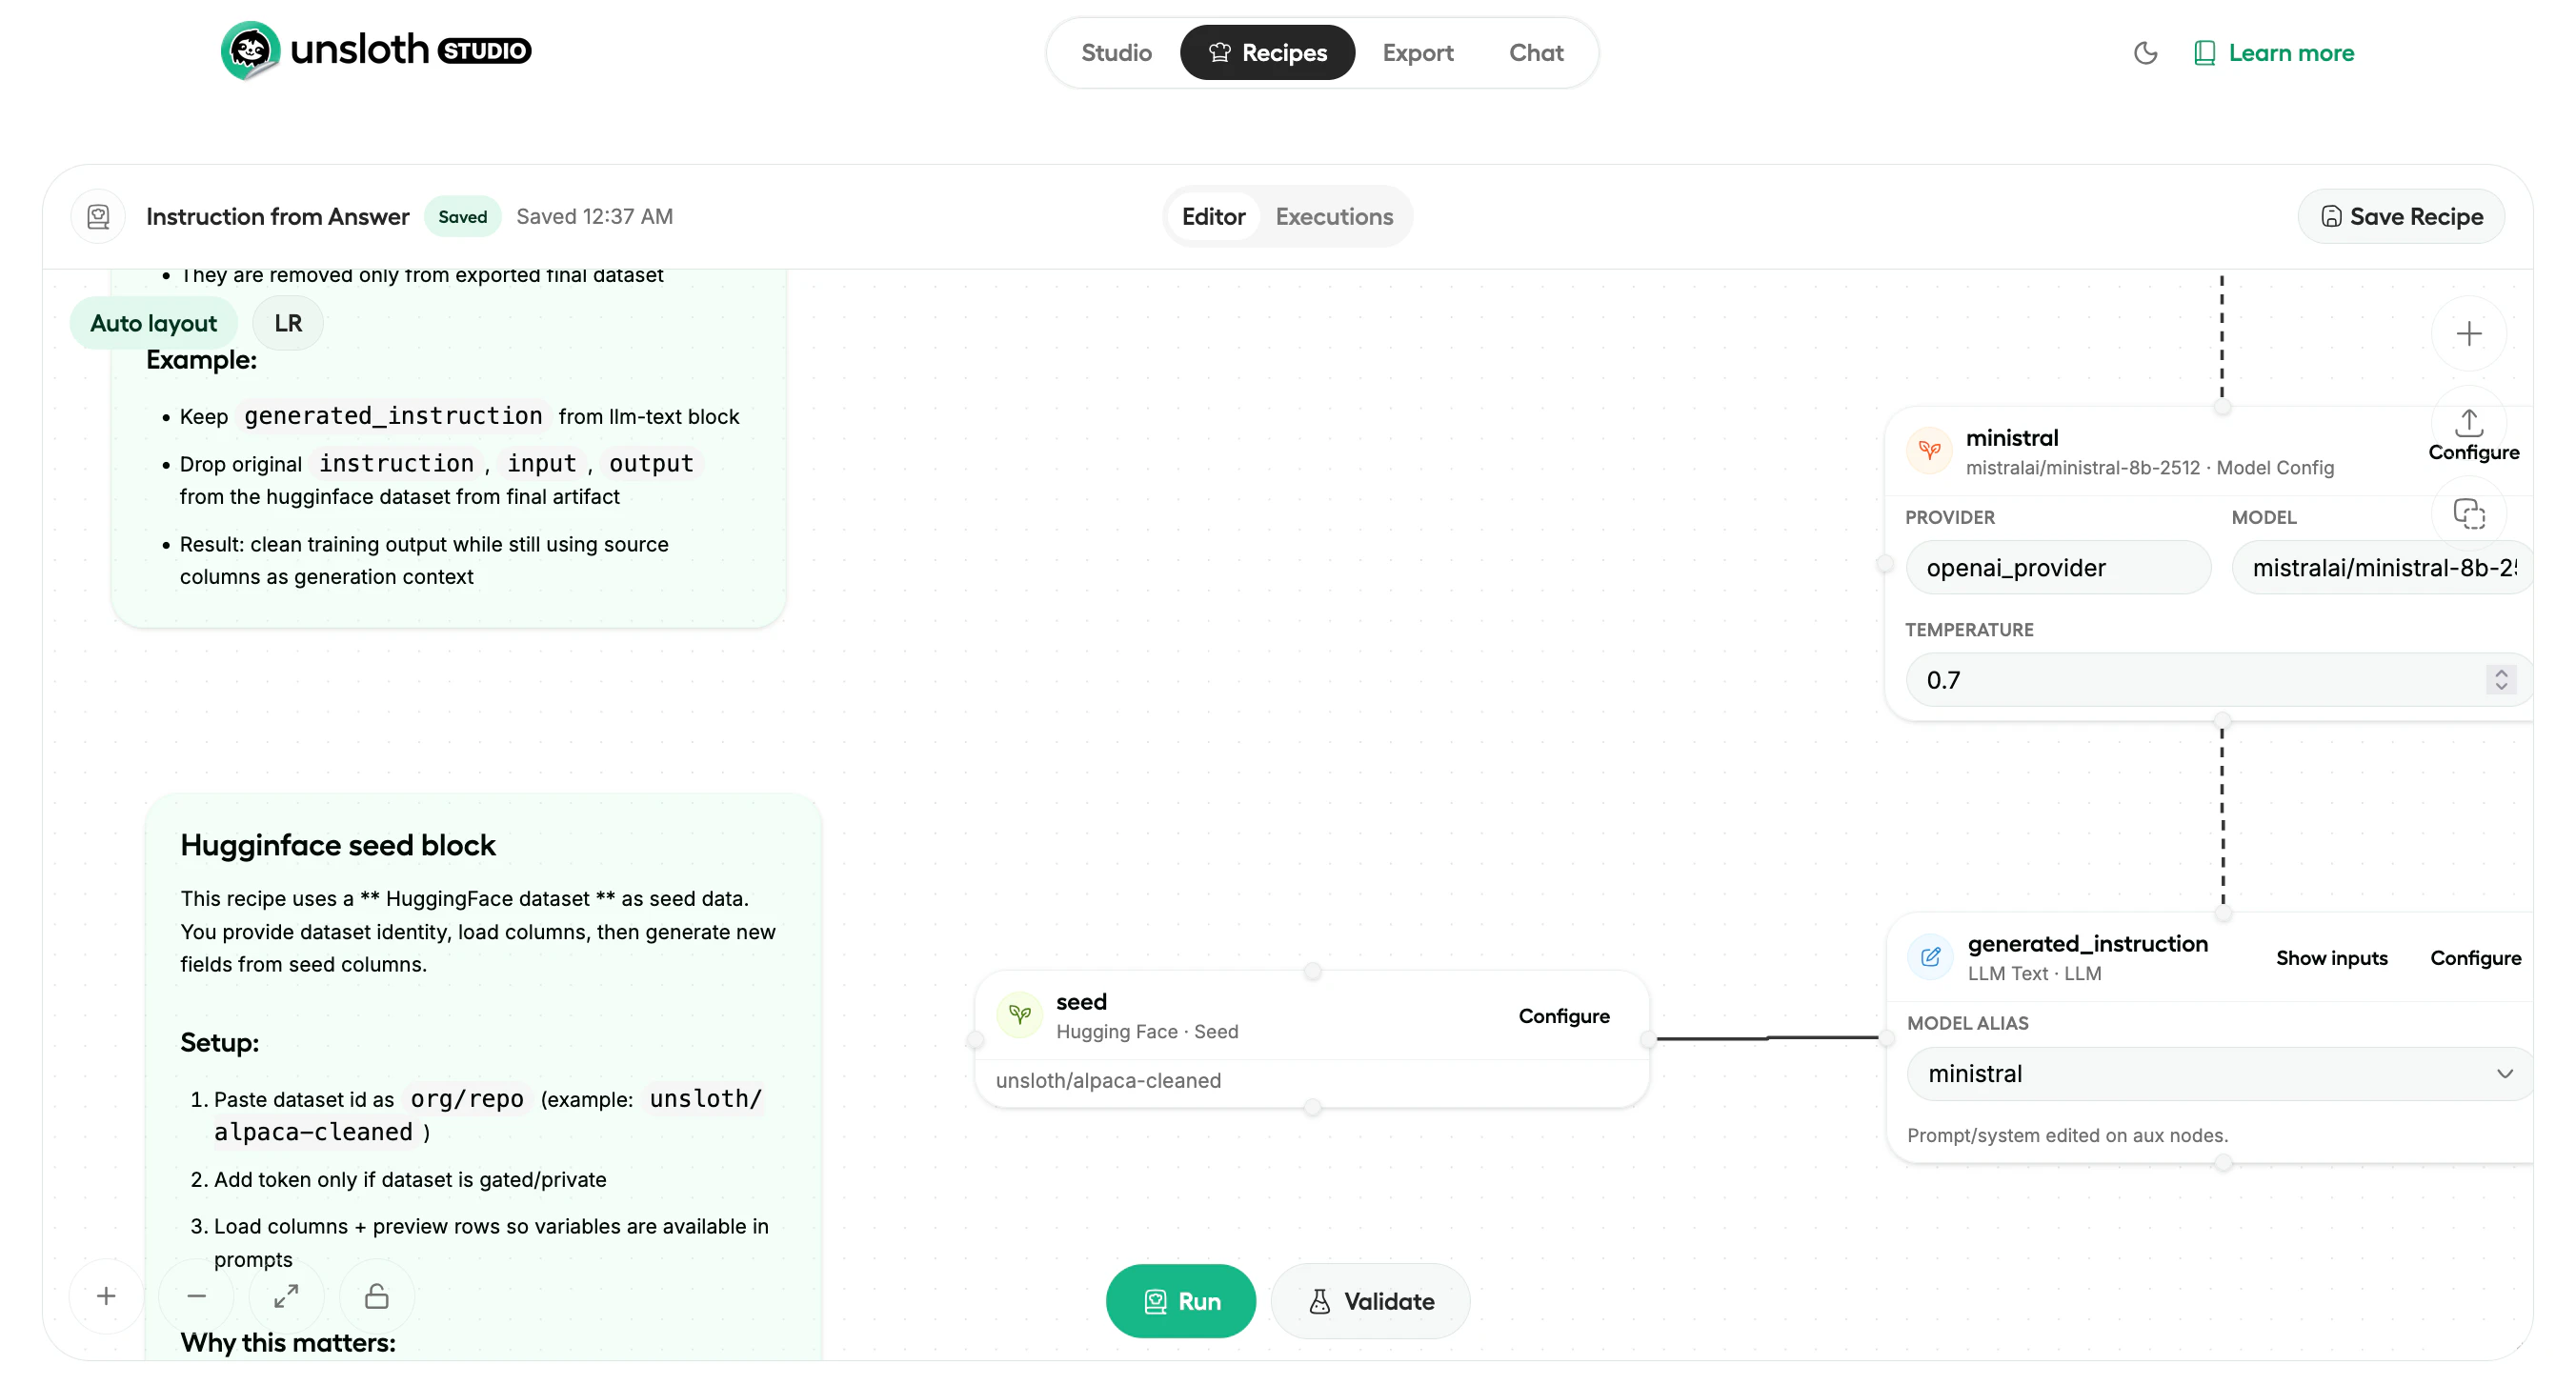2576x1385 pixels.
Task: Toggle dark mode moon icon
Action: 2144,53
